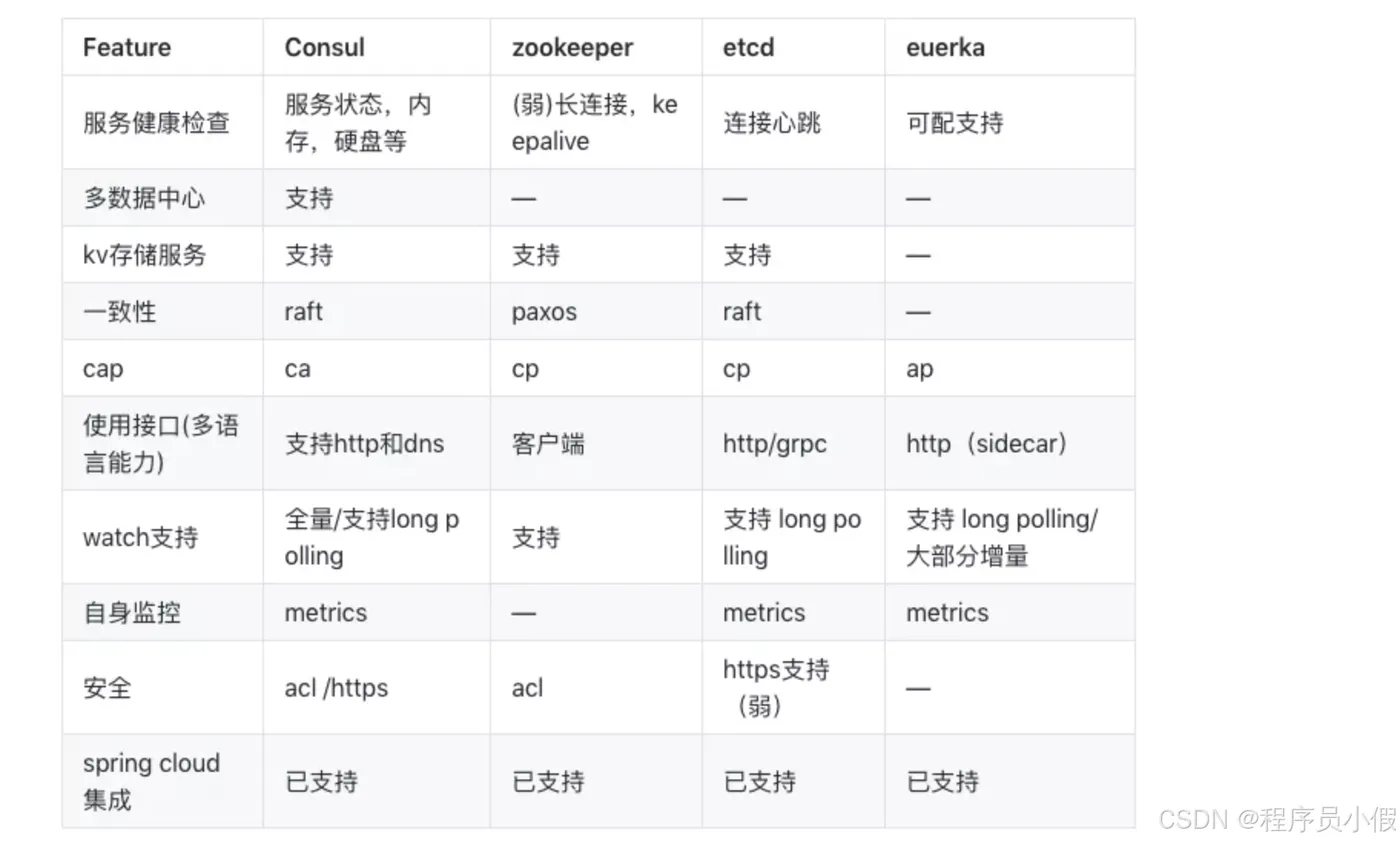1400x844 pixels.
Task: Select the cap row label
Action: click(103, 369)
